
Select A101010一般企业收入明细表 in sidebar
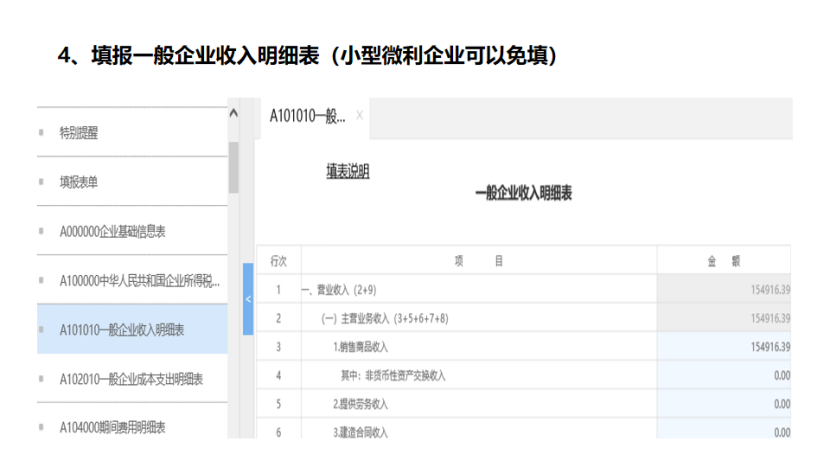point(121,329)
